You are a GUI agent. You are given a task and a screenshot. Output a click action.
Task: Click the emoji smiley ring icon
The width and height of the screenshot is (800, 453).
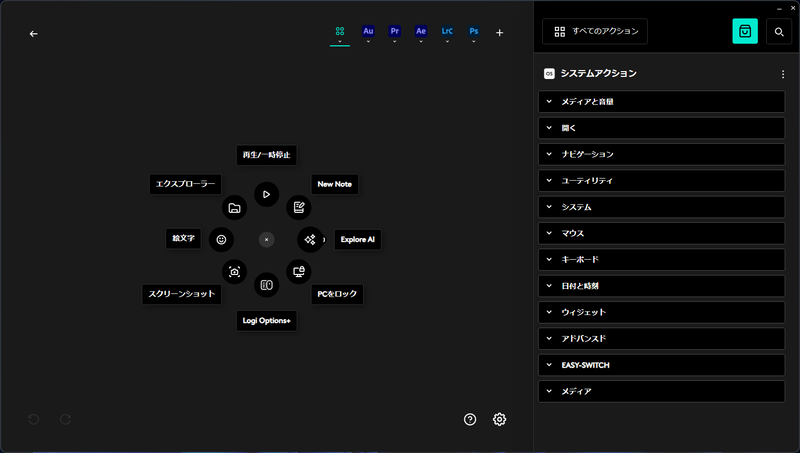[x=221, y=239]
